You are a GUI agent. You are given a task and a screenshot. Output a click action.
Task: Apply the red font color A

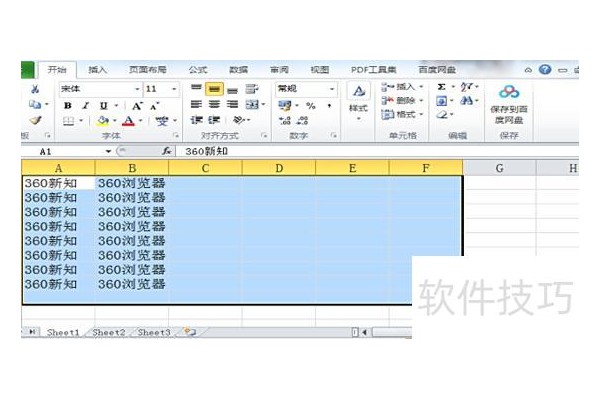129,121
